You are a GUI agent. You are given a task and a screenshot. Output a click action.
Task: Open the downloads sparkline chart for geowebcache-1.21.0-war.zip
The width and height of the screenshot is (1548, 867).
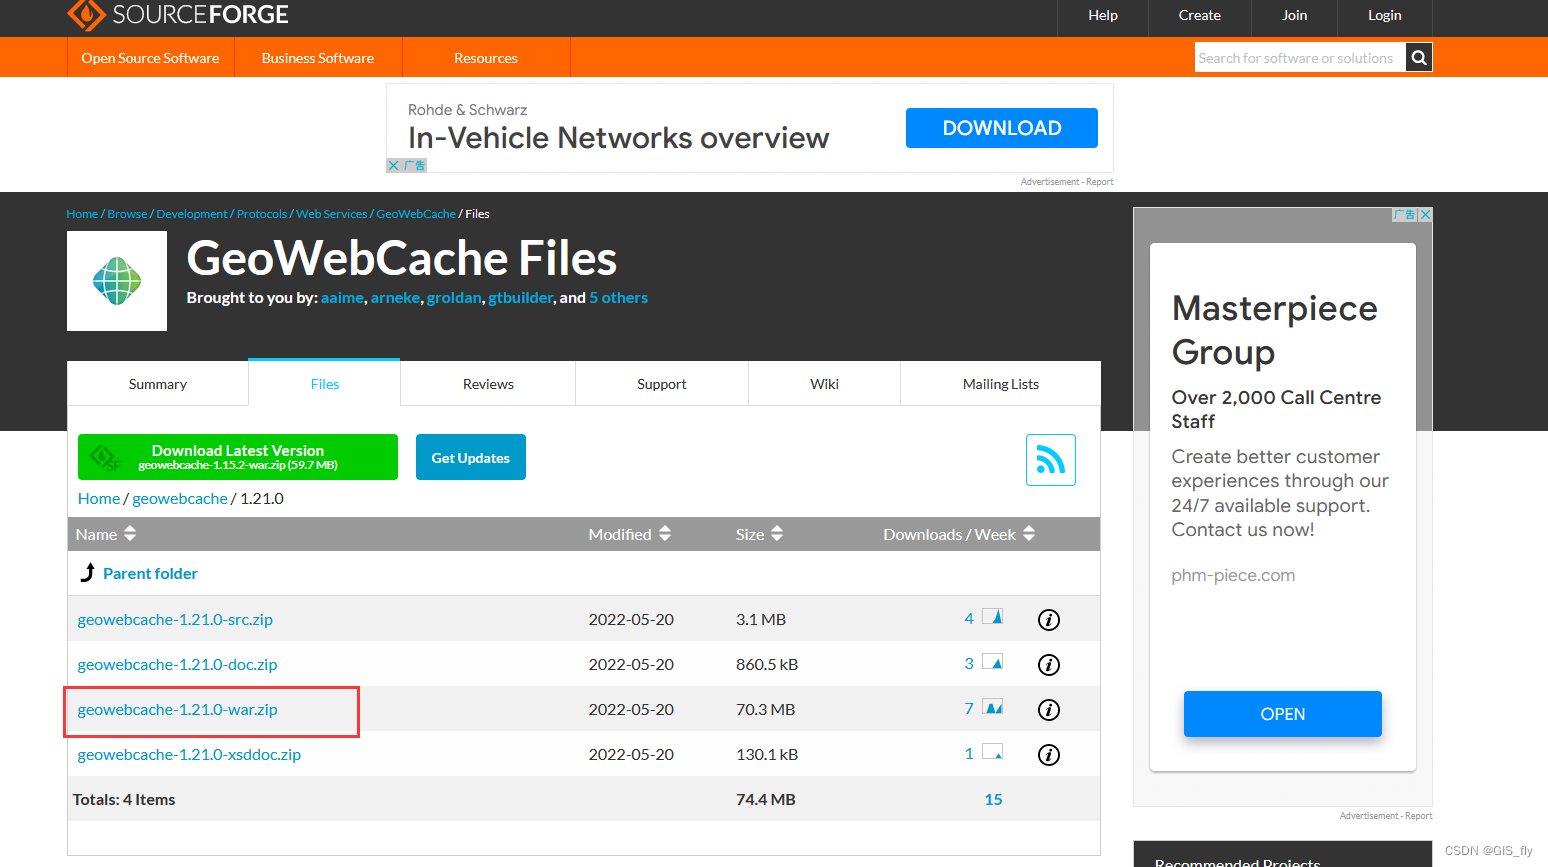pyautogui.click(x=992, y=706)
